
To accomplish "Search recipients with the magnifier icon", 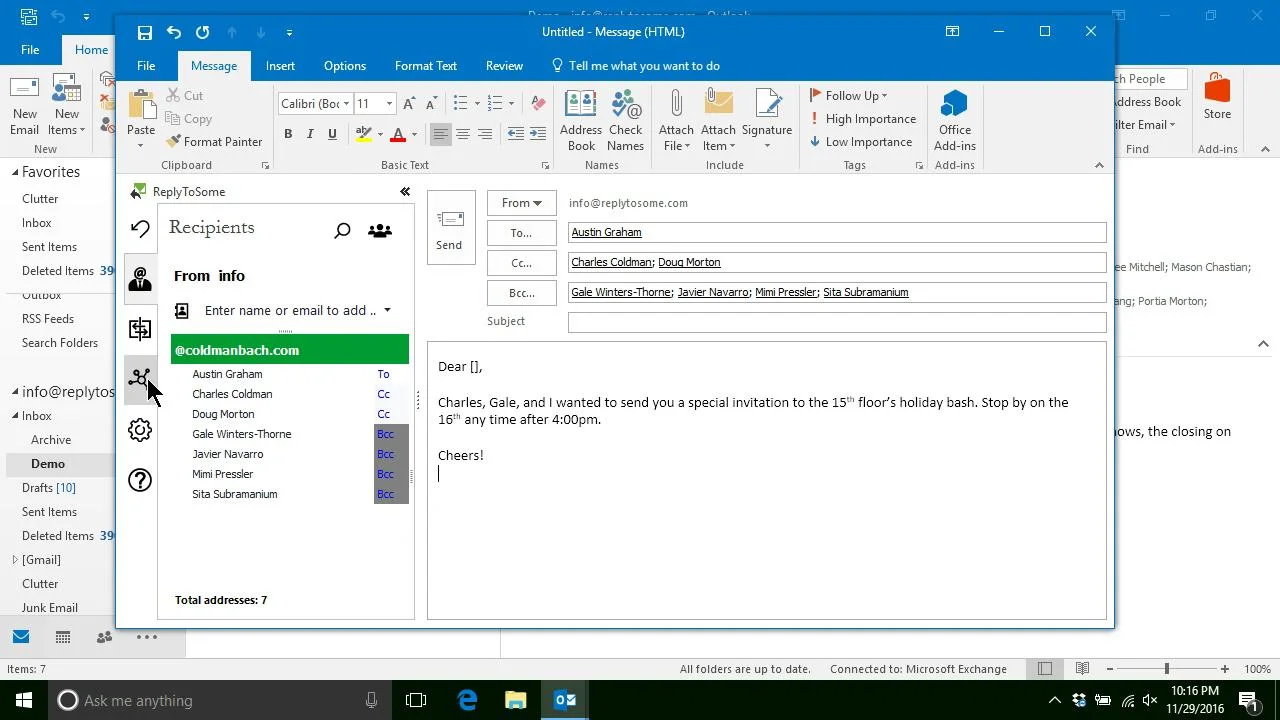I will [x=342, y=231].
